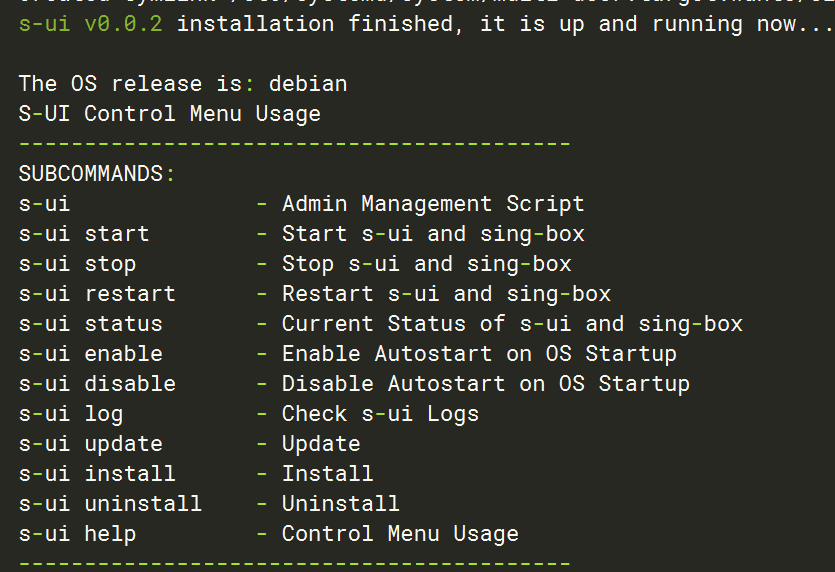Click "Enable Autostart on OS Startup" description

479,354
